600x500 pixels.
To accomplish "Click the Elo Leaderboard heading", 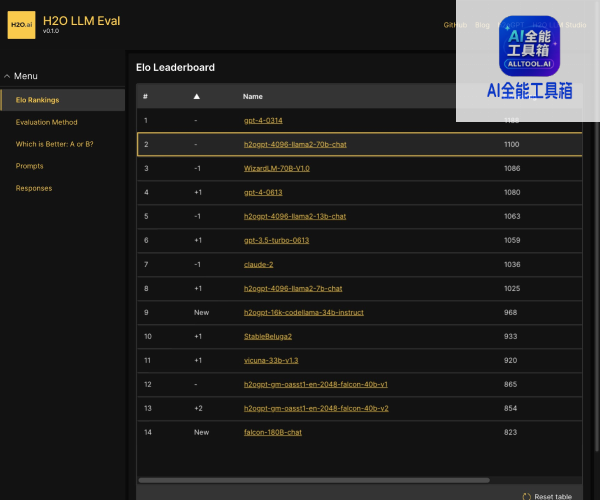I will click(x=175, y=68).
